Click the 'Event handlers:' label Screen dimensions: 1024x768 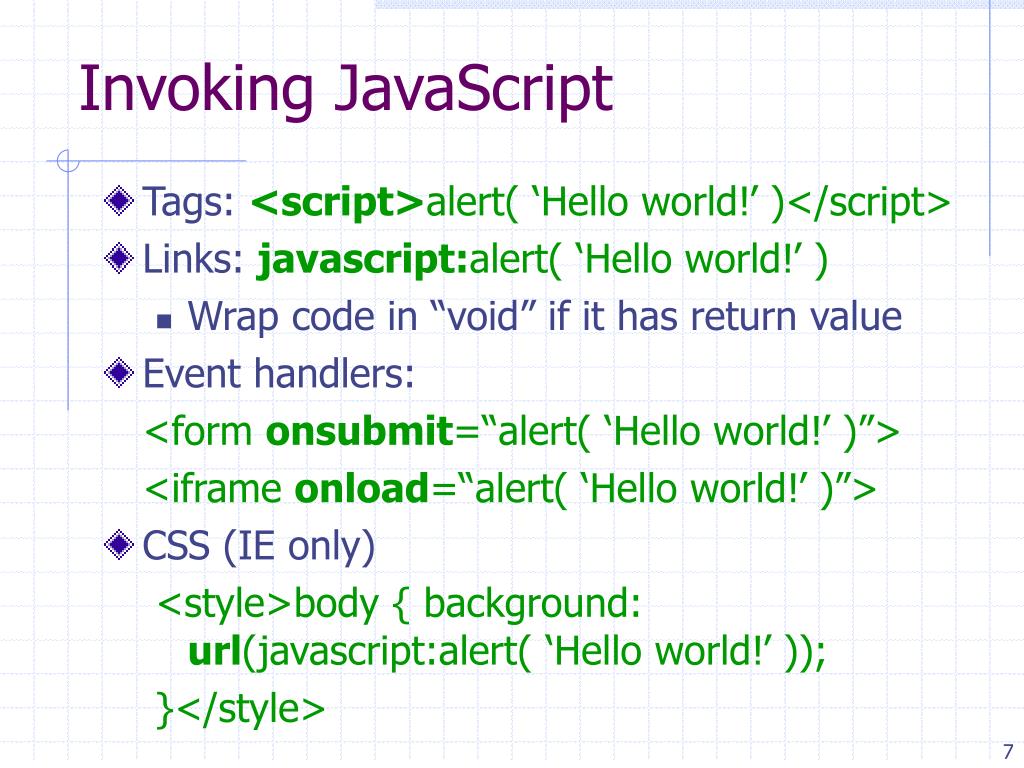(278, 374)
